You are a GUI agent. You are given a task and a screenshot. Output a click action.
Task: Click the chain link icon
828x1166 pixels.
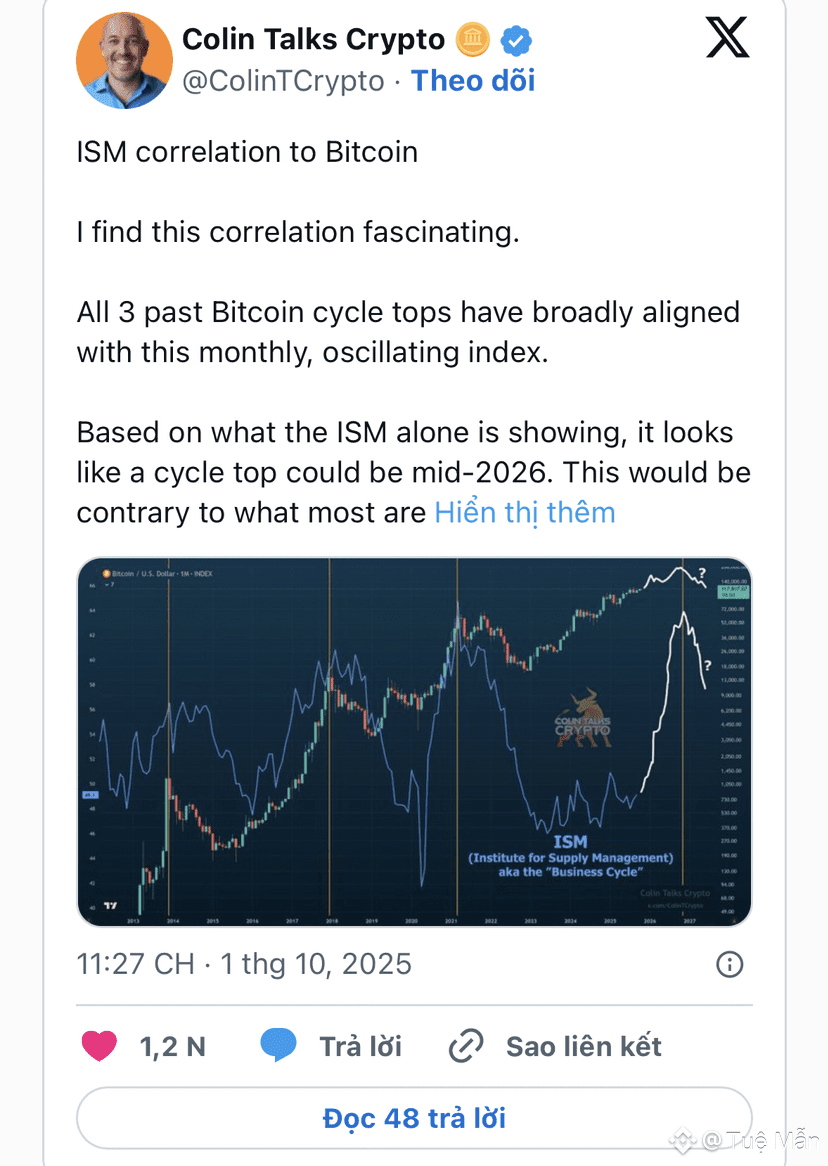[466, 1047]
